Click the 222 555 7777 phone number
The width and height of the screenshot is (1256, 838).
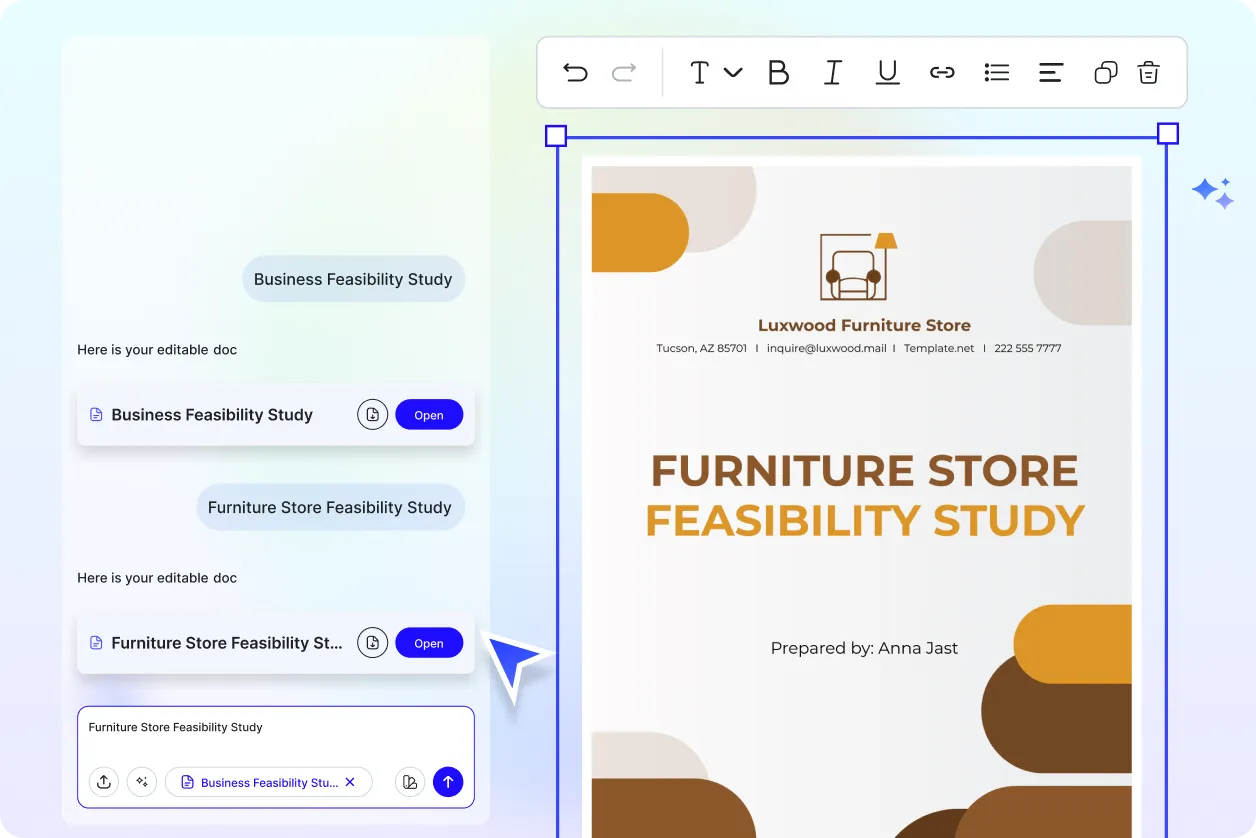pos(1028,348)
